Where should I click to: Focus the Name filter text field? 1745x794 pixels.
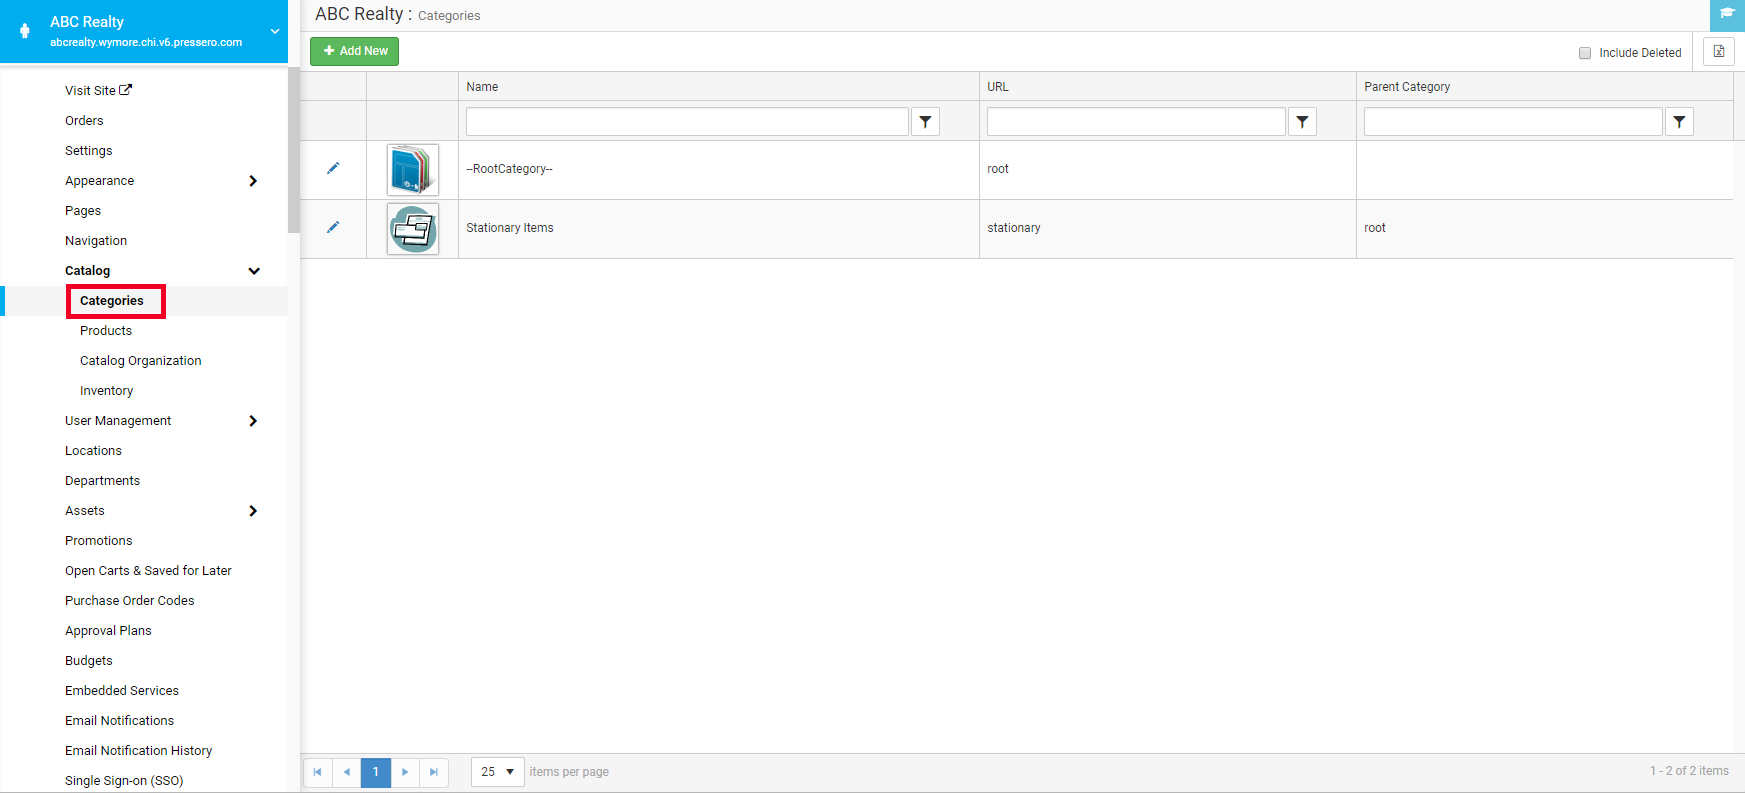tap(687, 122)
